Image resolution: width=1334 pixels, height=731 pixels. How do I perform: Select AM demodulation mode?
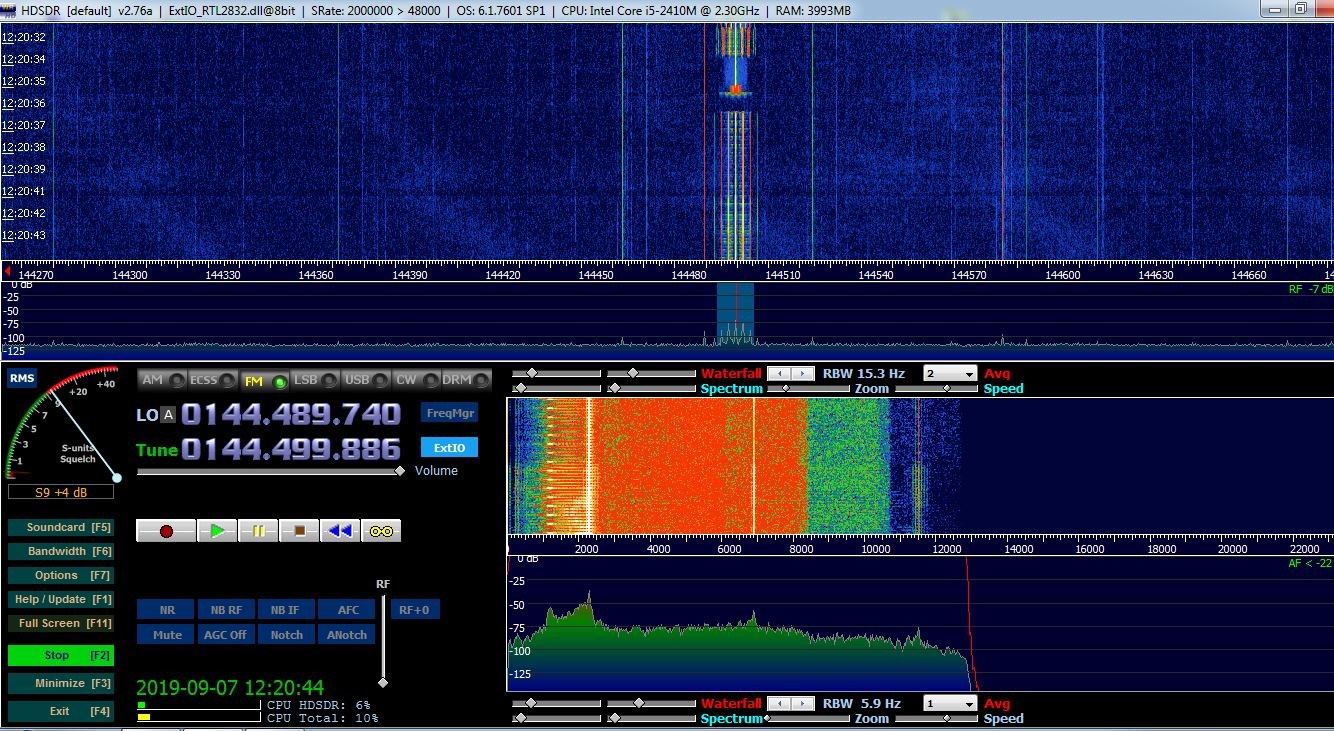162,380
